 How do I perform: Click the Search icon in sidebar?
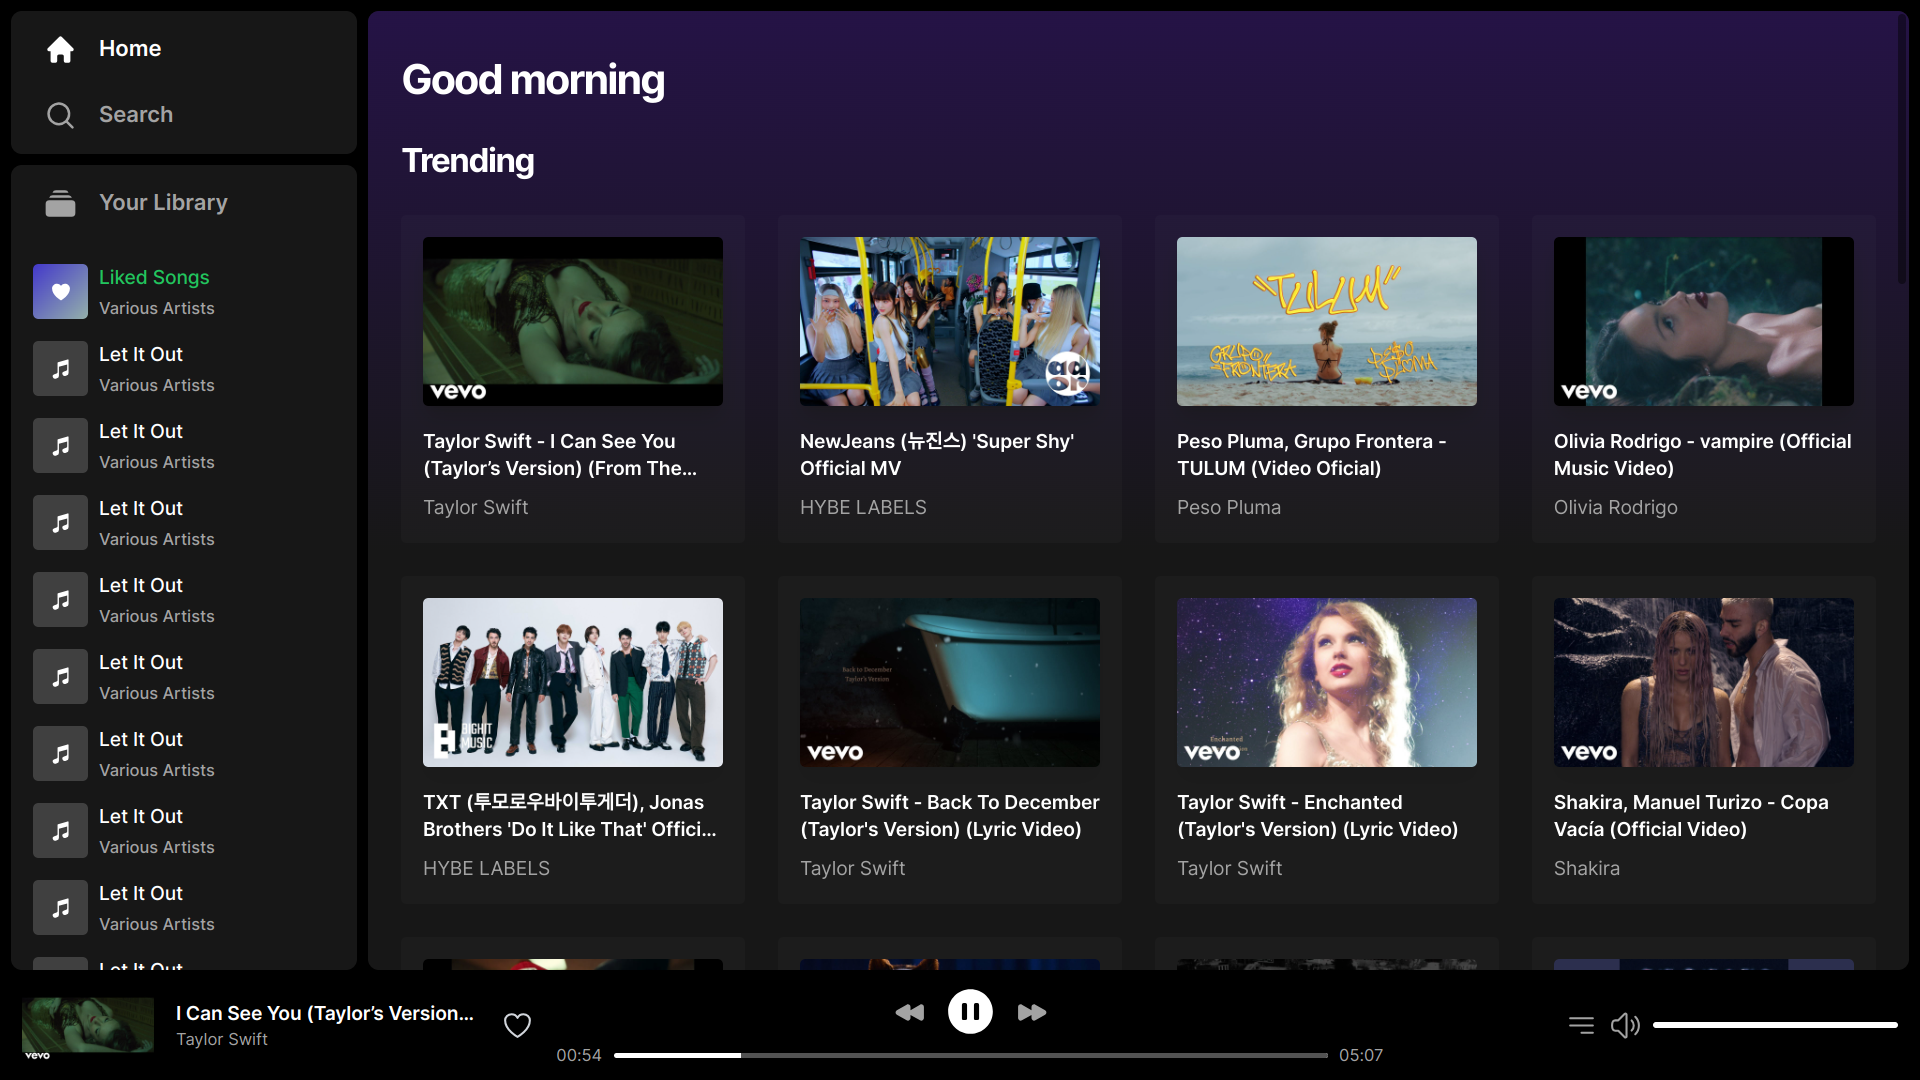59,115
